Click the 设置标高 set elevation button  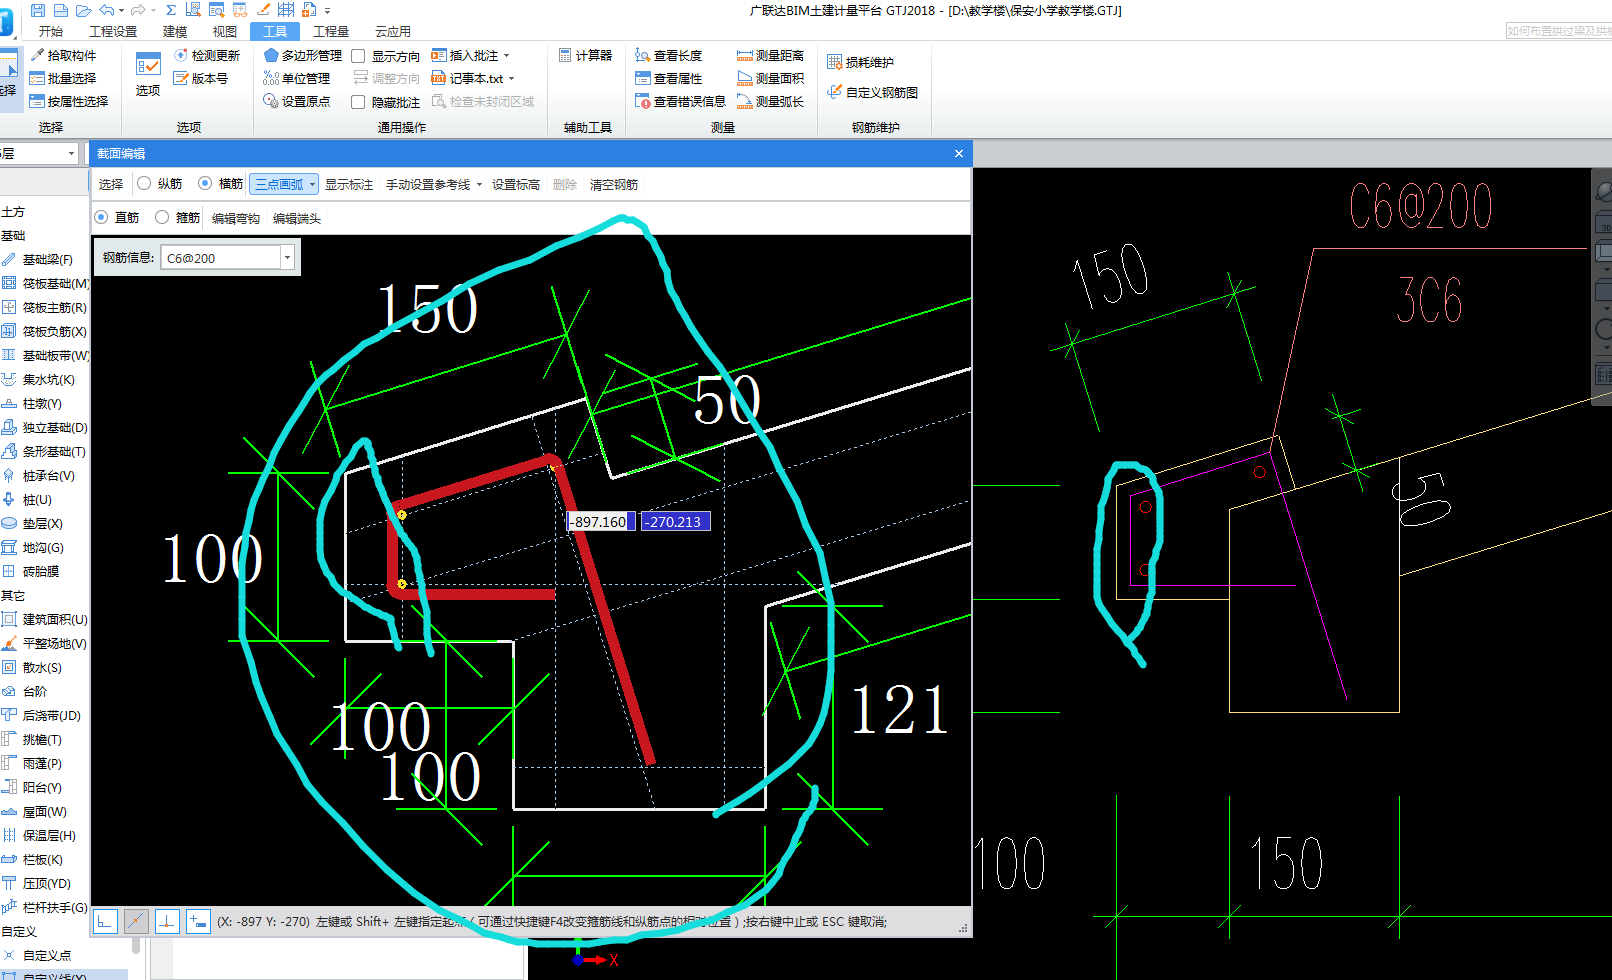click(x=516, y=184)
